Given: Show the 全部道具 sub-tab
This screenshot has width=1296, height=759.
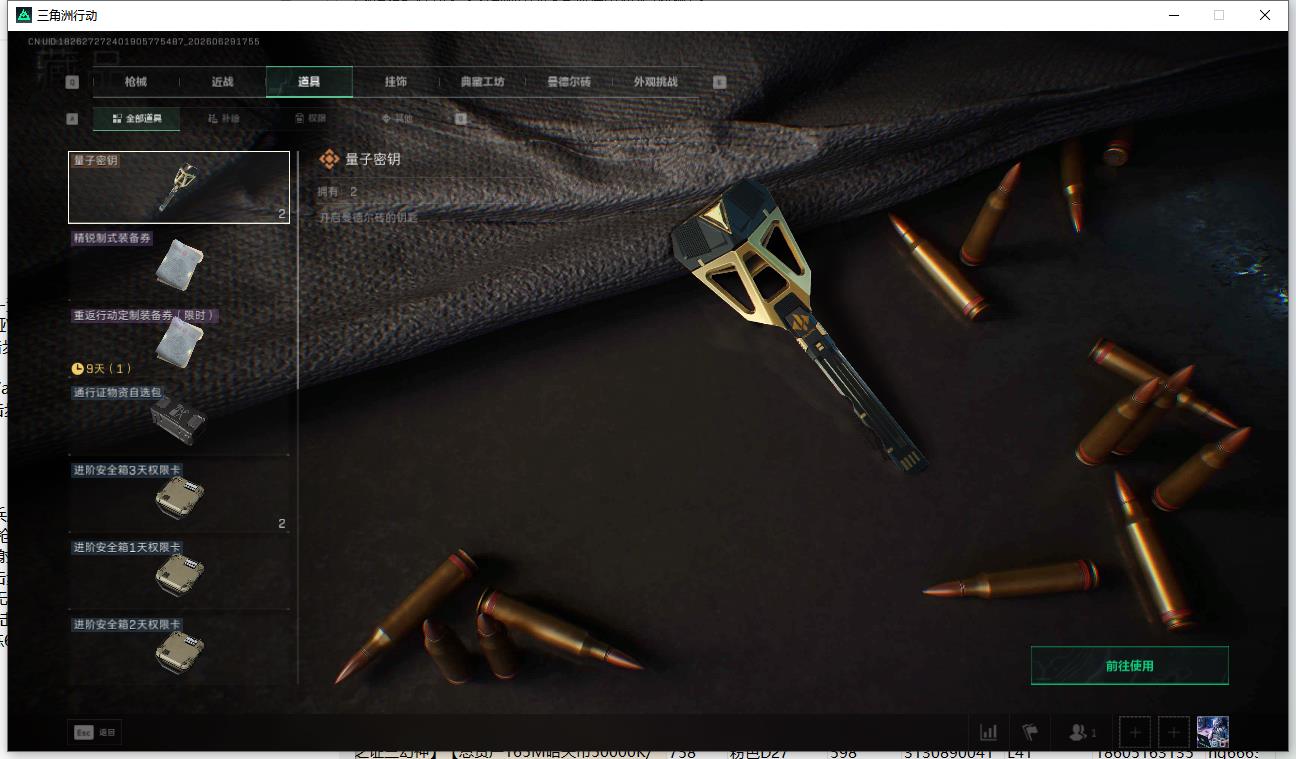Looking at the screenshot, I should tap(137, 118).
